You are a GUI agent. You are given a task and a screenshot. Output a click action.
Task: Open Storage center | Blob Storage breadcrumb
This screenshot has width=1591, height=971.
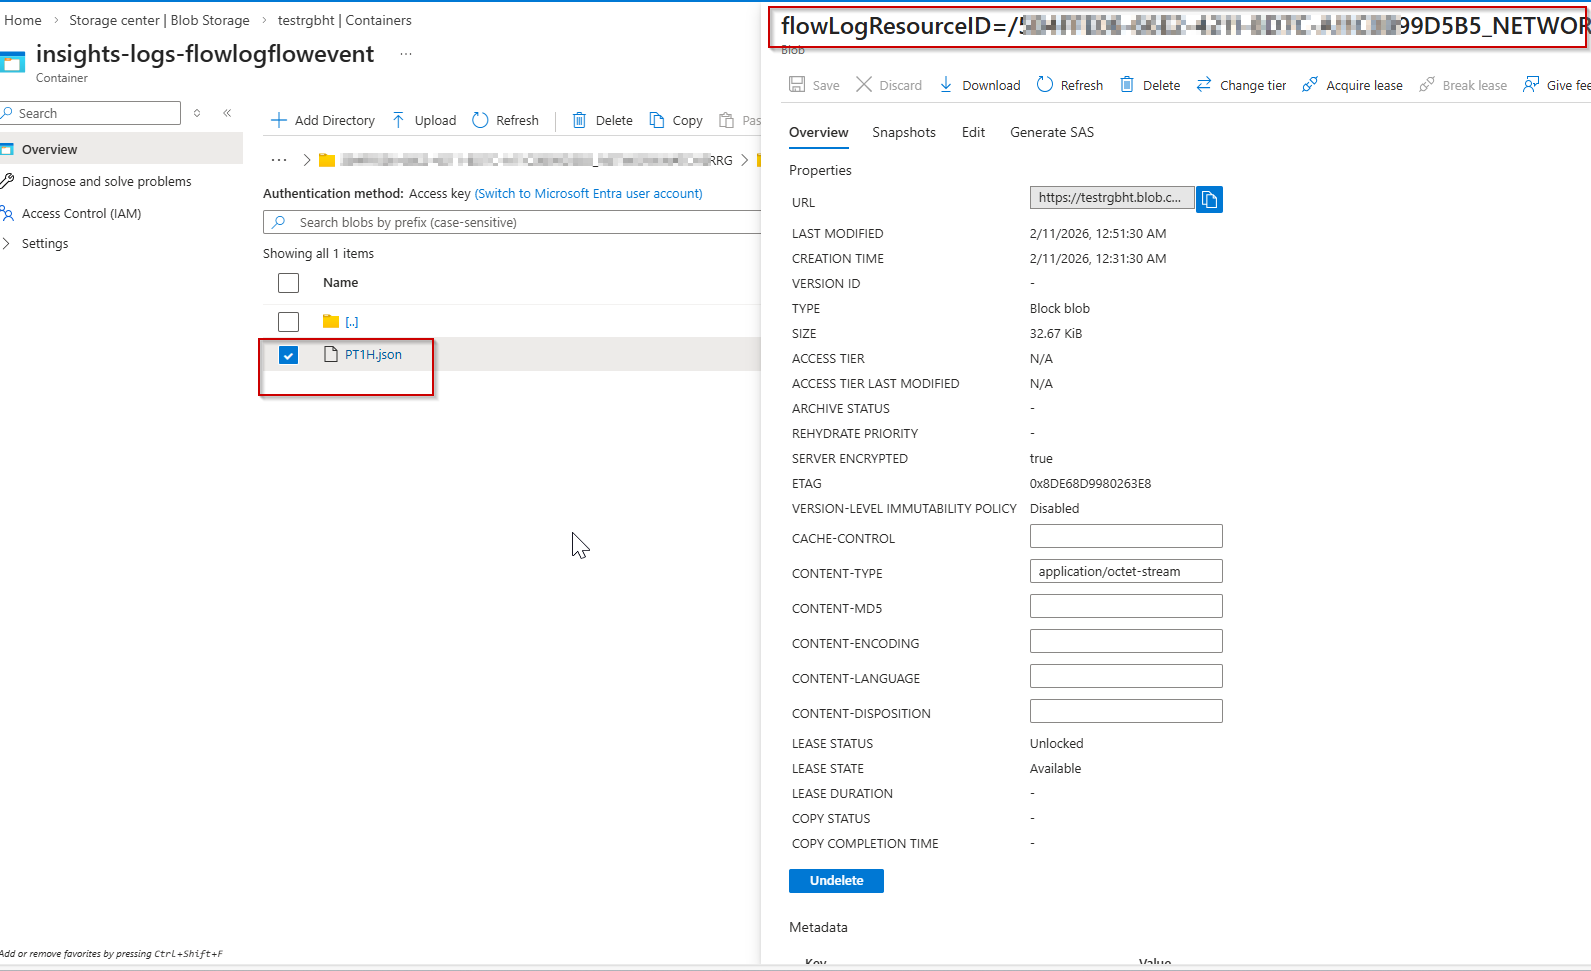point(159,20)
